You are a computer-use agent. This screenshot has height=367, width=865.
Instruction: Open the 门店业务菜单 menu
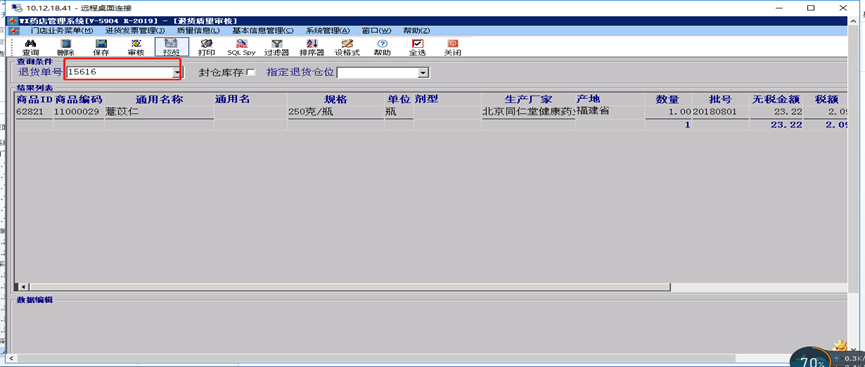(62, 30)
